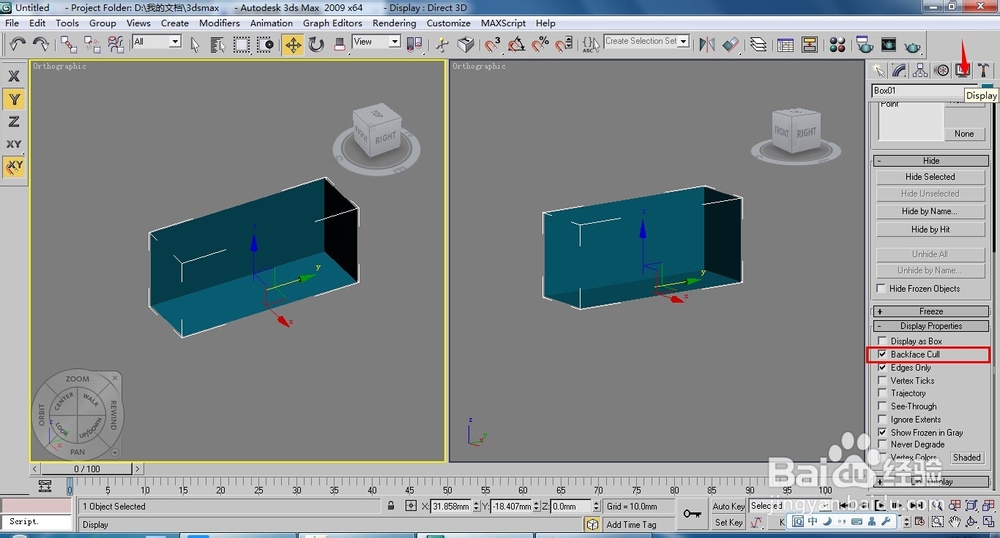
Task: Toggle the Edges Only checkbox
Action: 882,368
